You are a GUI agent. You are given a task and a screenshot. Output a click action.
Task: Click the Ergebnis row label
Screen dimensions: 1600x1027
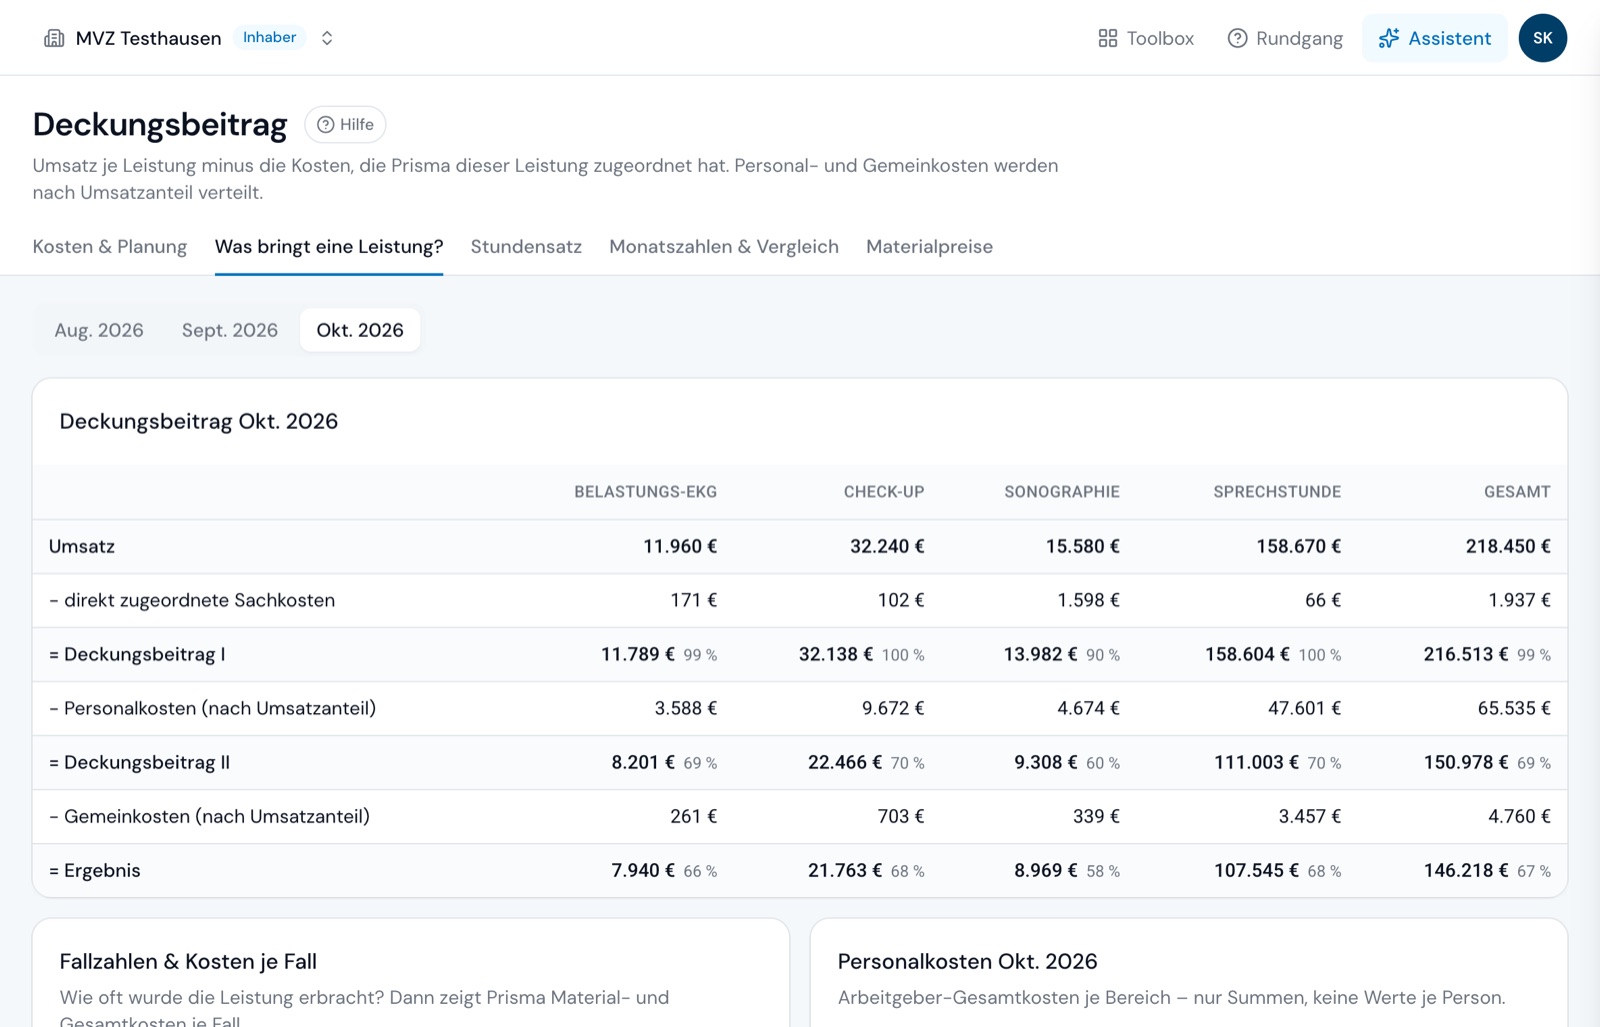(95, 870)
